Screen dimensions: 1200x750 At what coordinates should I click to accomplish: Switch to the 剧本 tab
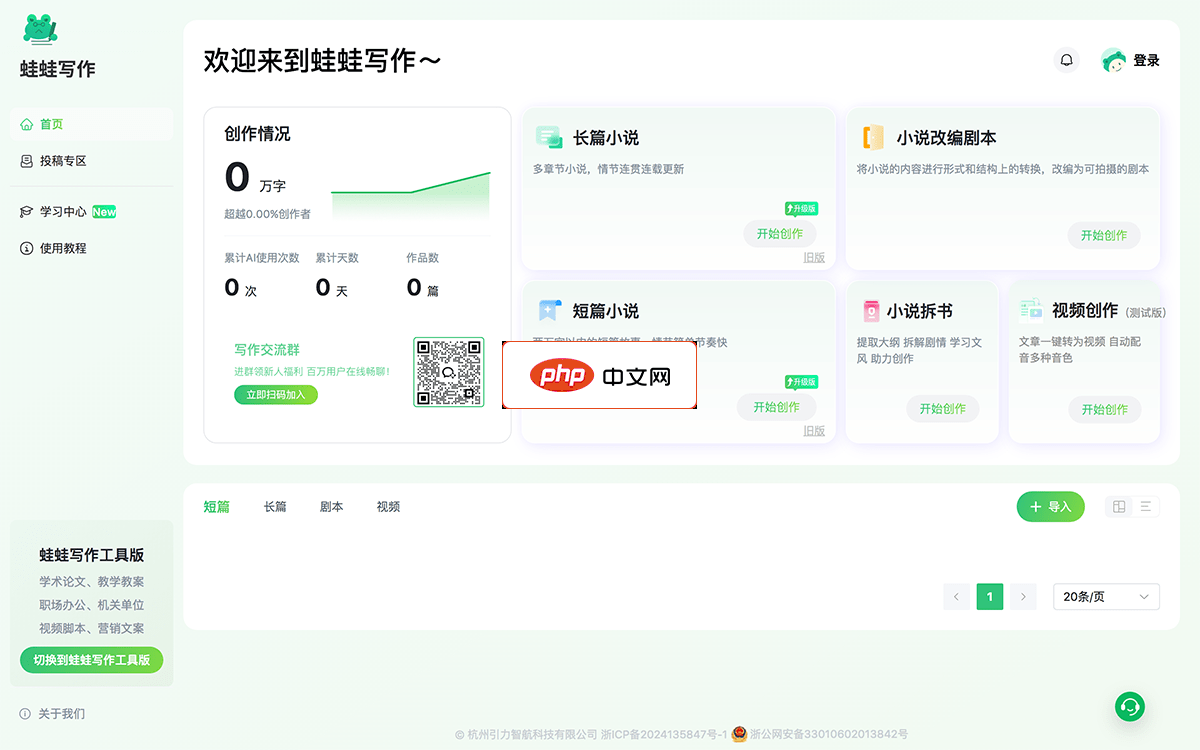[x=332, y=507]
